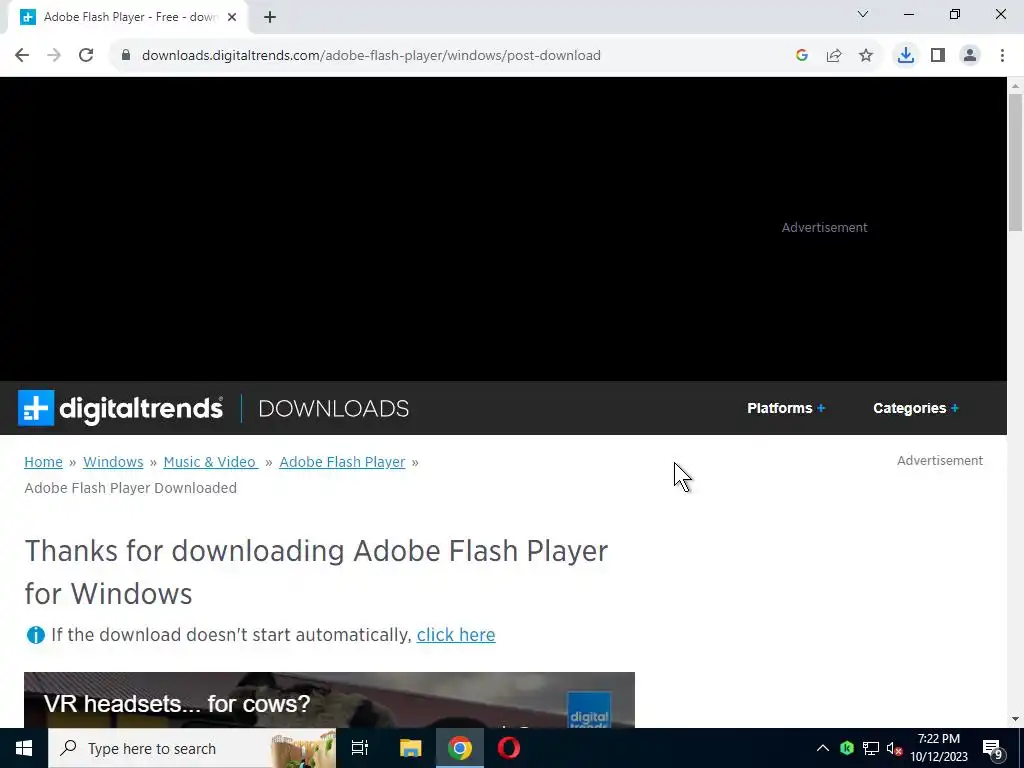Click the green Kaspersky tray icon

pos(847,748)
